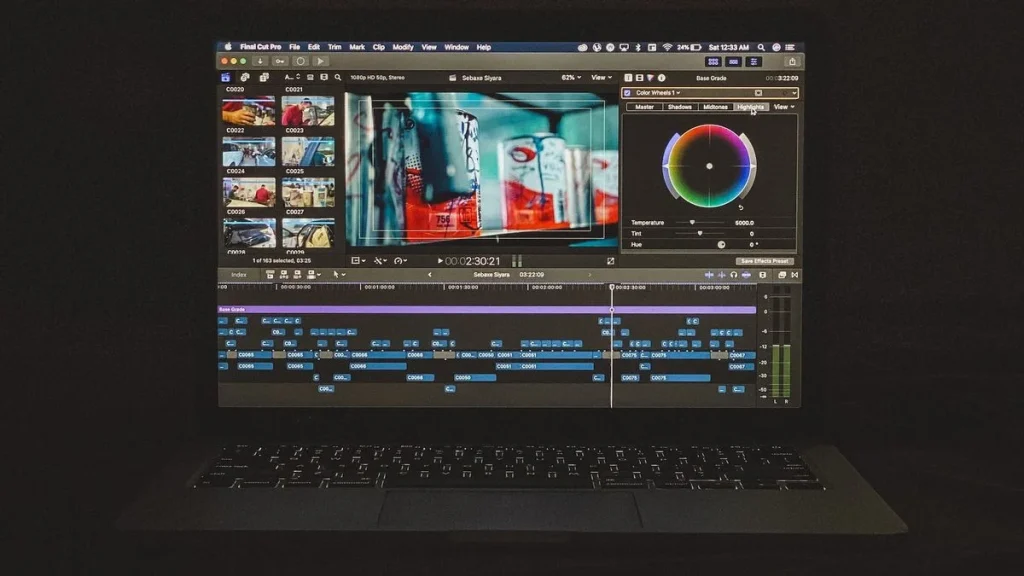The image size is (1024, 576).
Task: Open the Info inspector icon
Action: click(x=662, y=78)
